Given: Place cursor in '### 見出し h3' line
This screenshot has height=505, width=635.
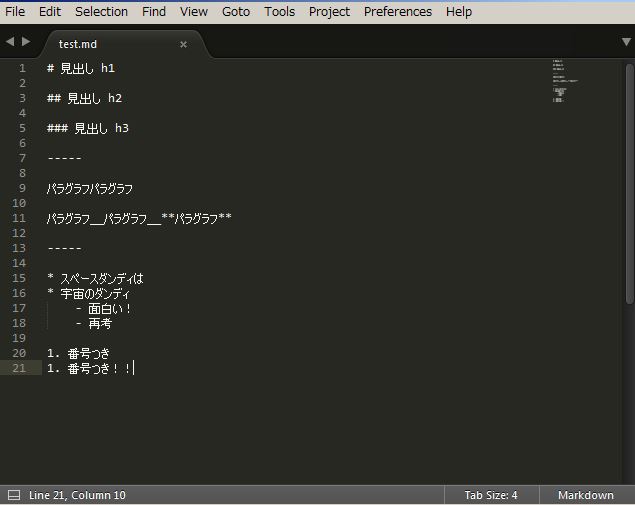Looking at the screenshot, I should point(87,128).
